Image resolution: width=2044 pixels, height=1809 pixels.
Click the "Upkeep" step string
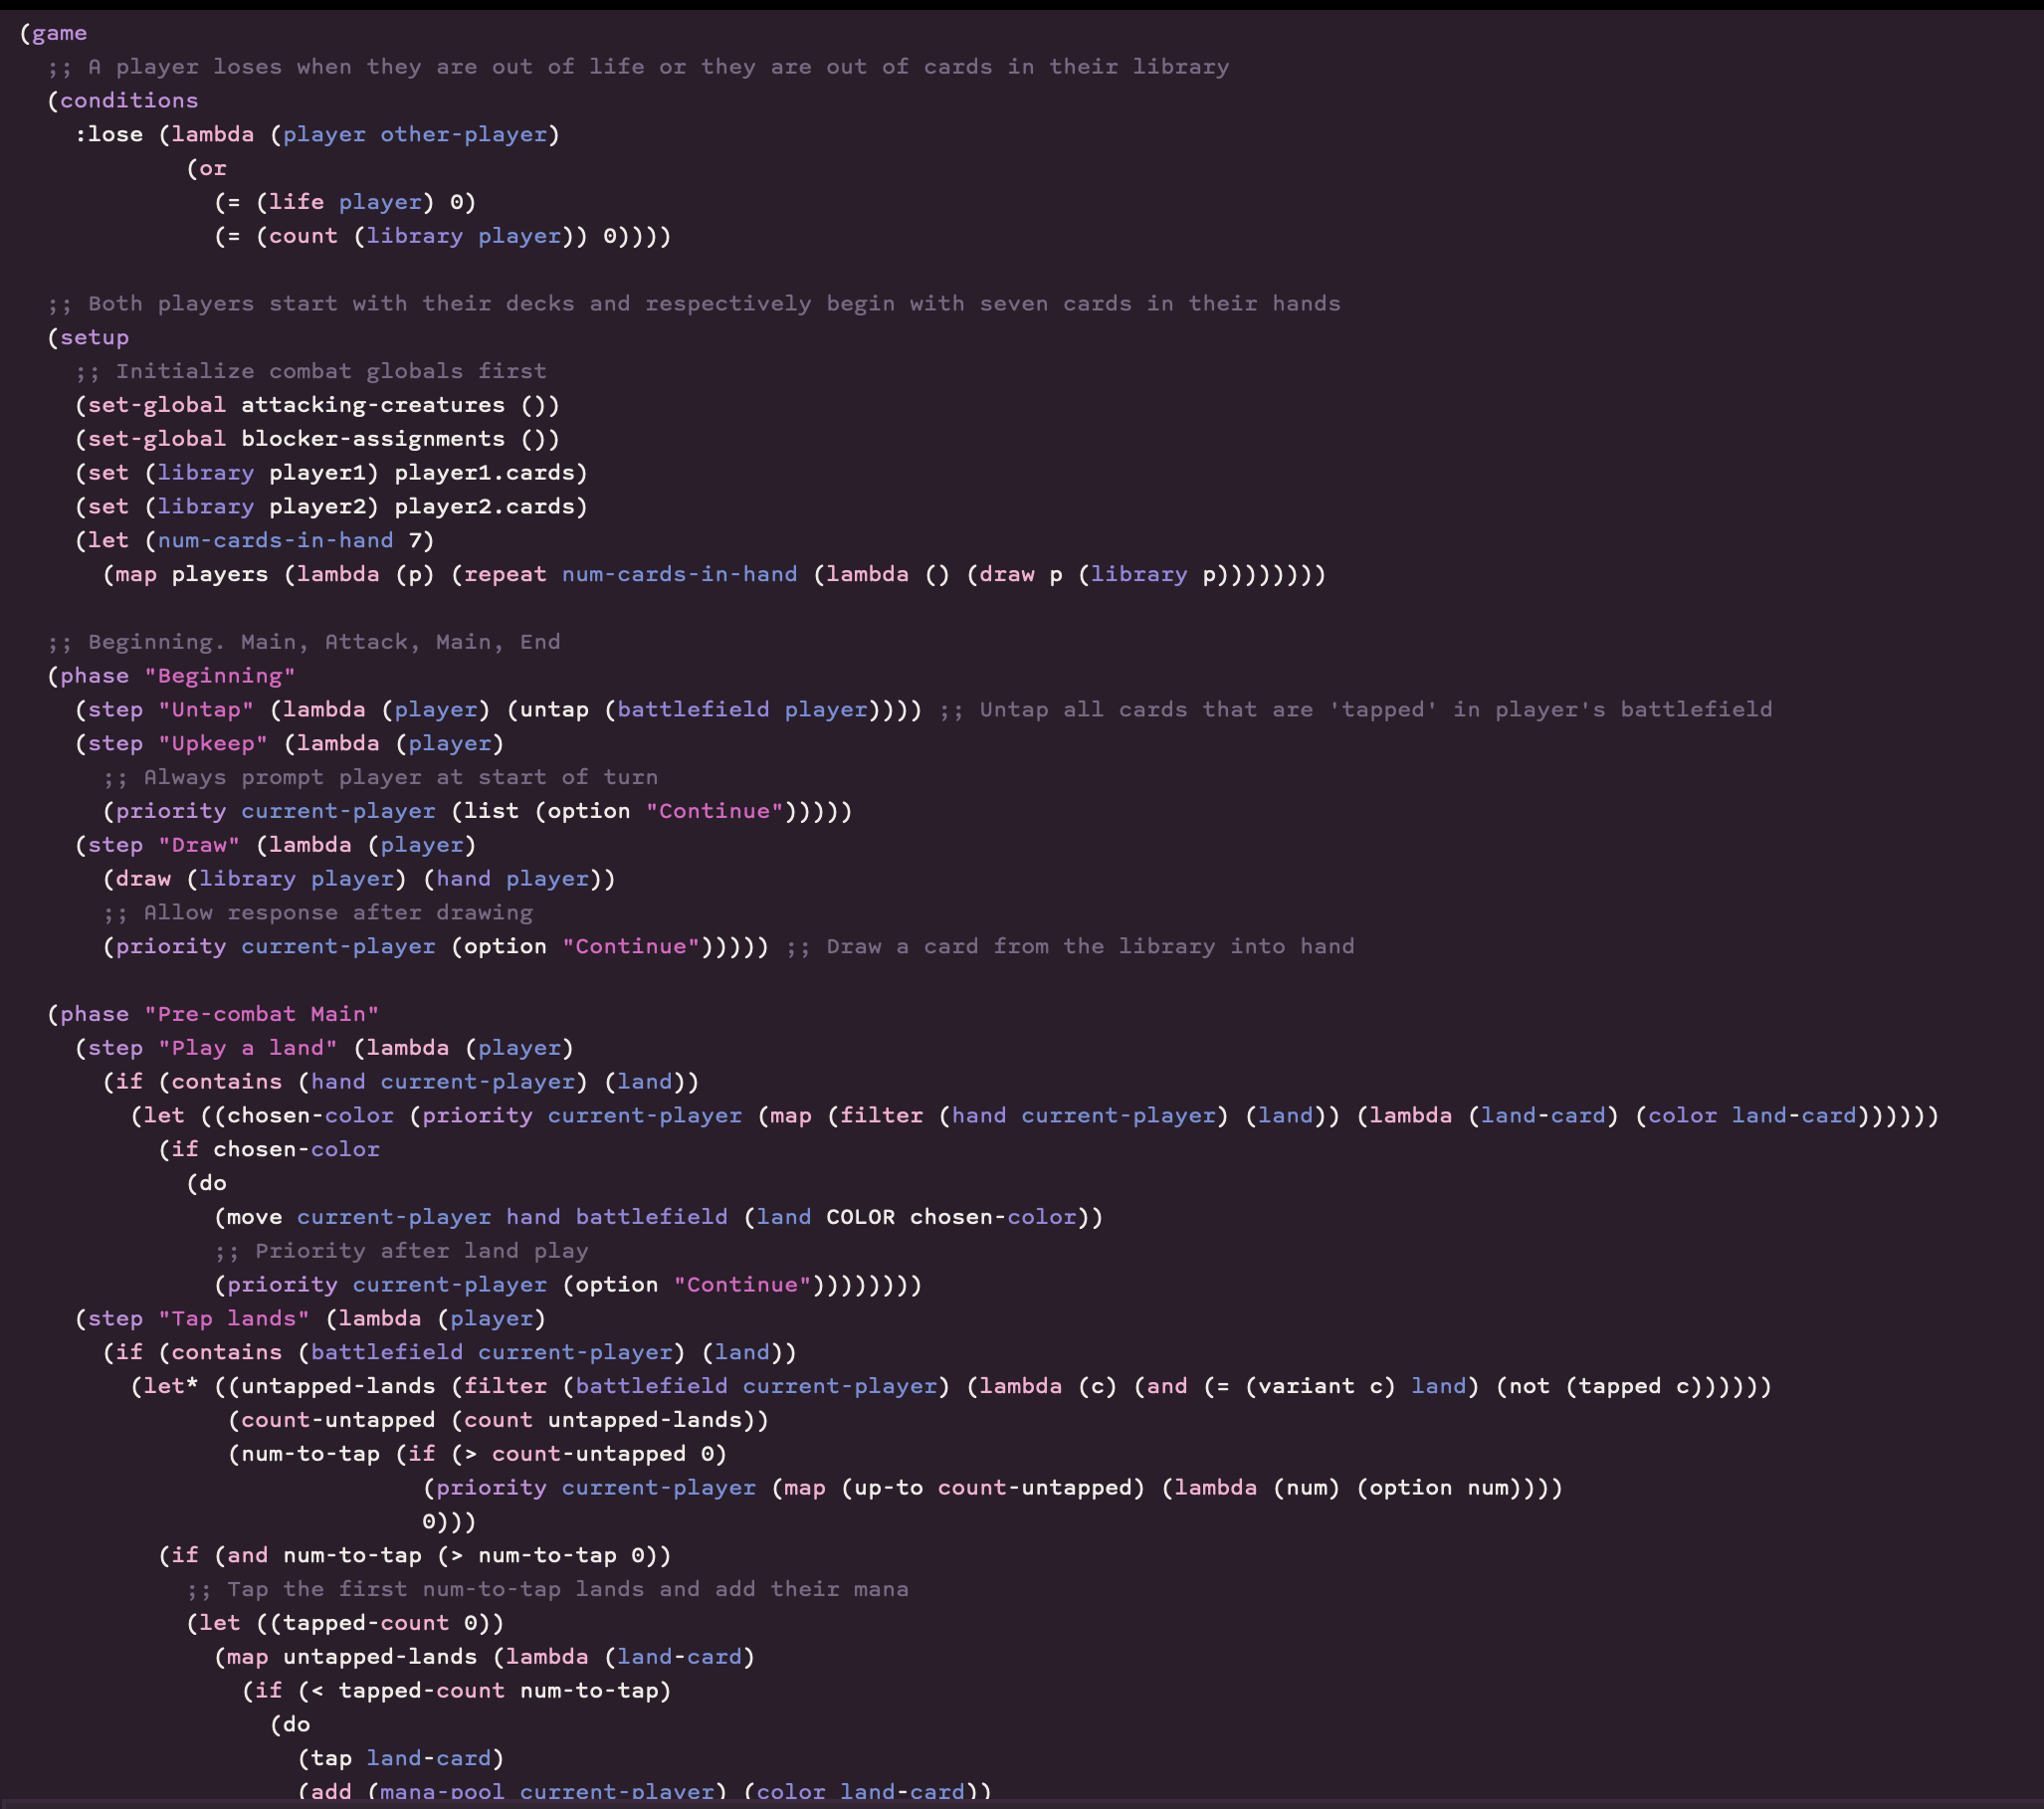(x=213, y=744)
